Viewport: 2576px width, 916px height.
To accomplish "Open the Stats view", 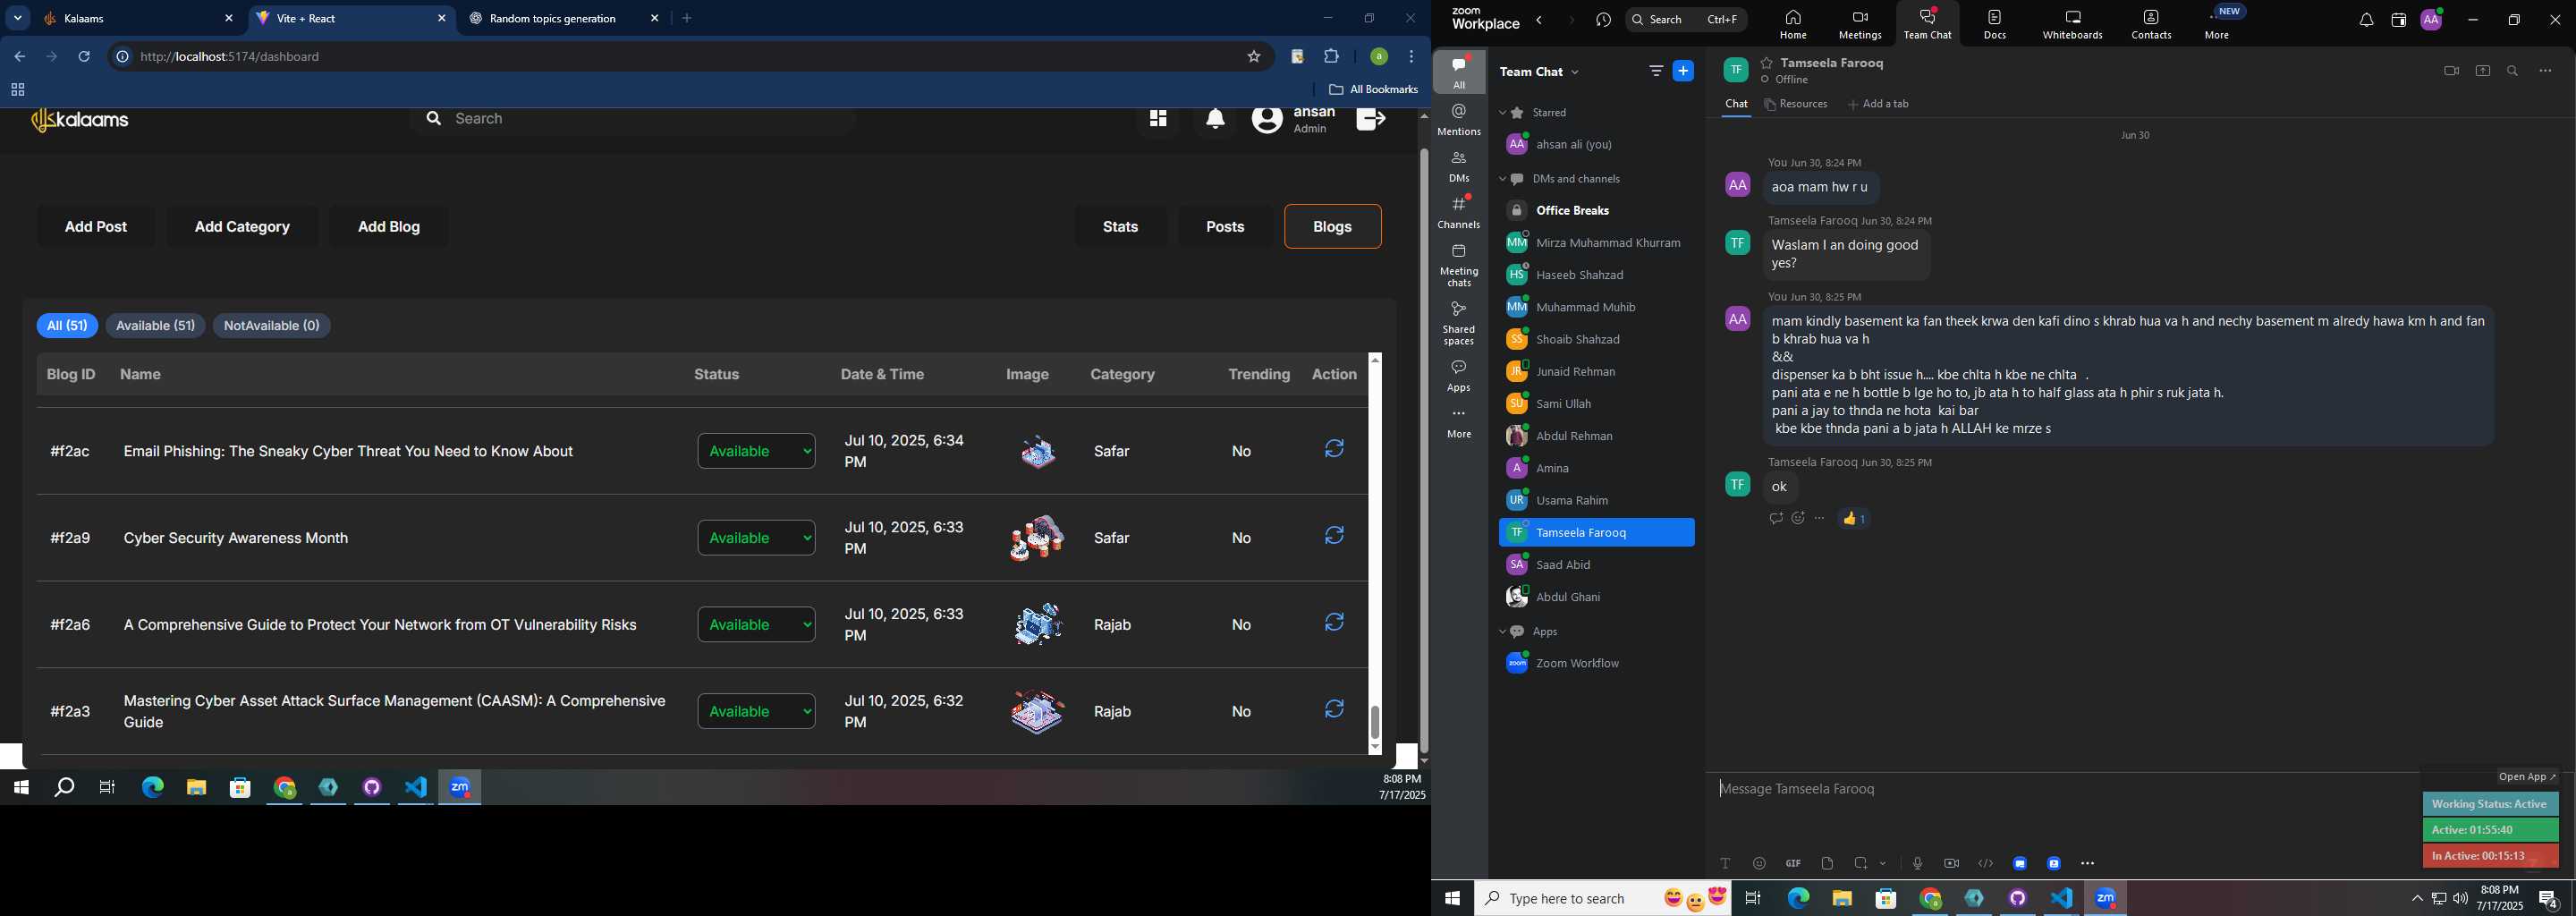I will 1120,227.
